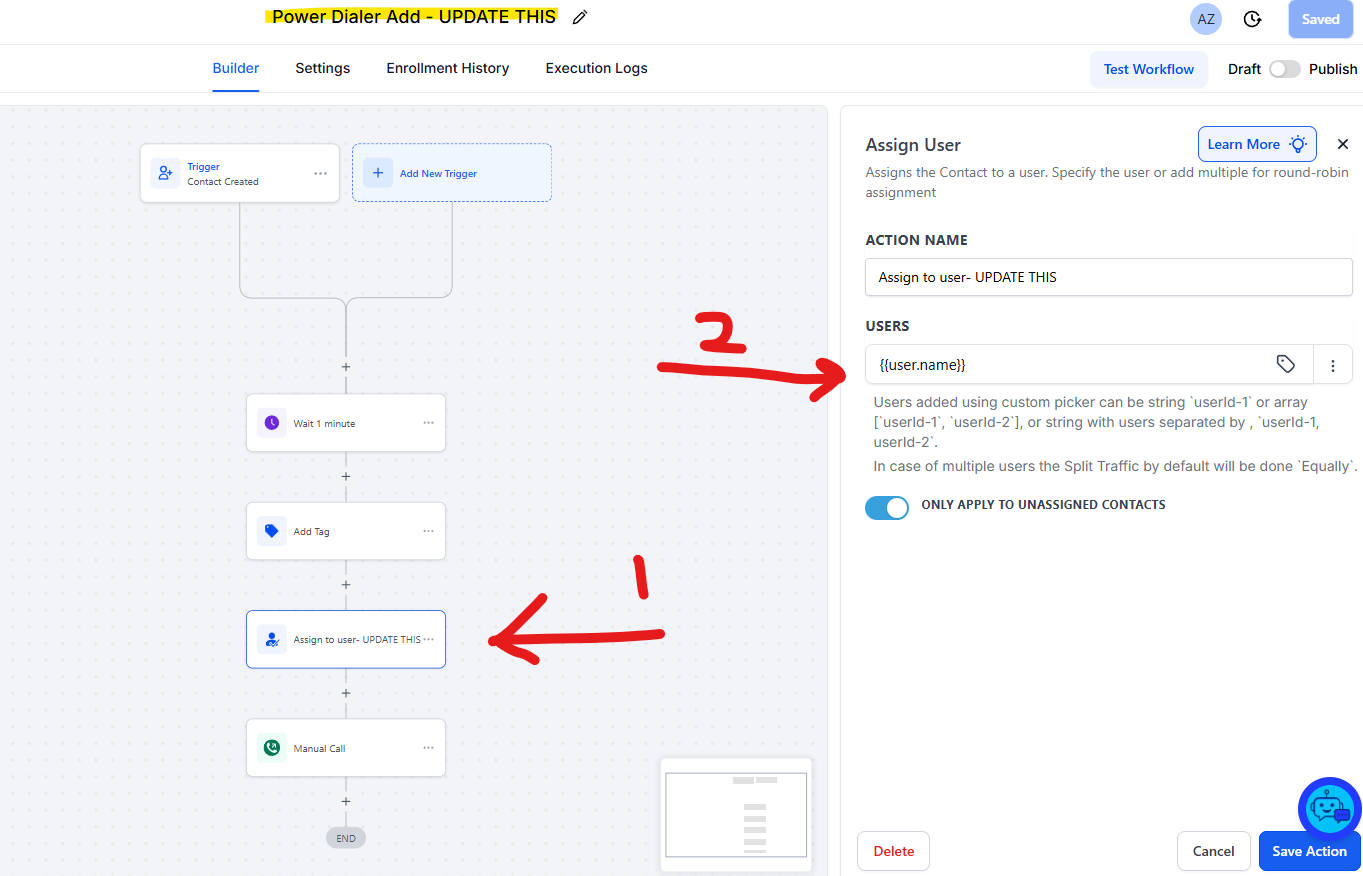This screenshot has width=1363, height=876.
Task: Open Wait 1 minute three-dot menu
Action: [x=428, y=423]
